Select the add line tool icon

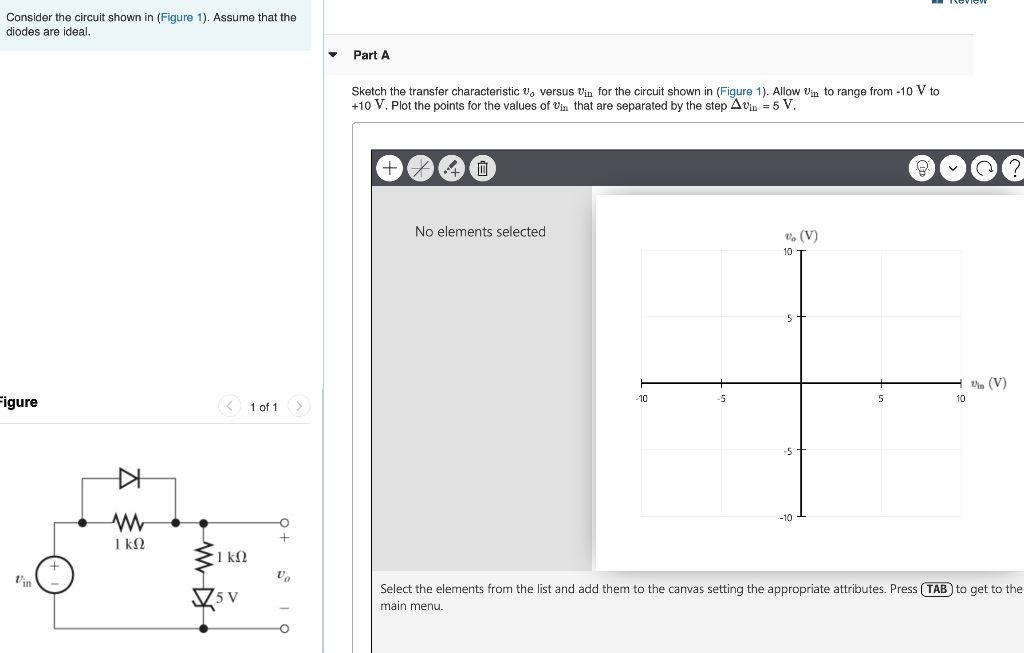(x=421, y=168)
